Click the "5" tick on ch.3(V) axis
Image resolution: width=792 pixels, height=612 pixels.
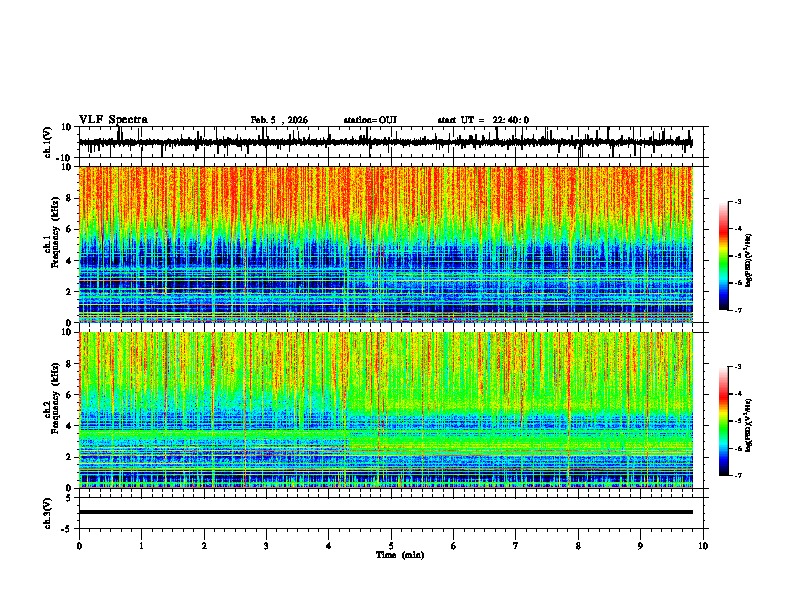[69, 497]
